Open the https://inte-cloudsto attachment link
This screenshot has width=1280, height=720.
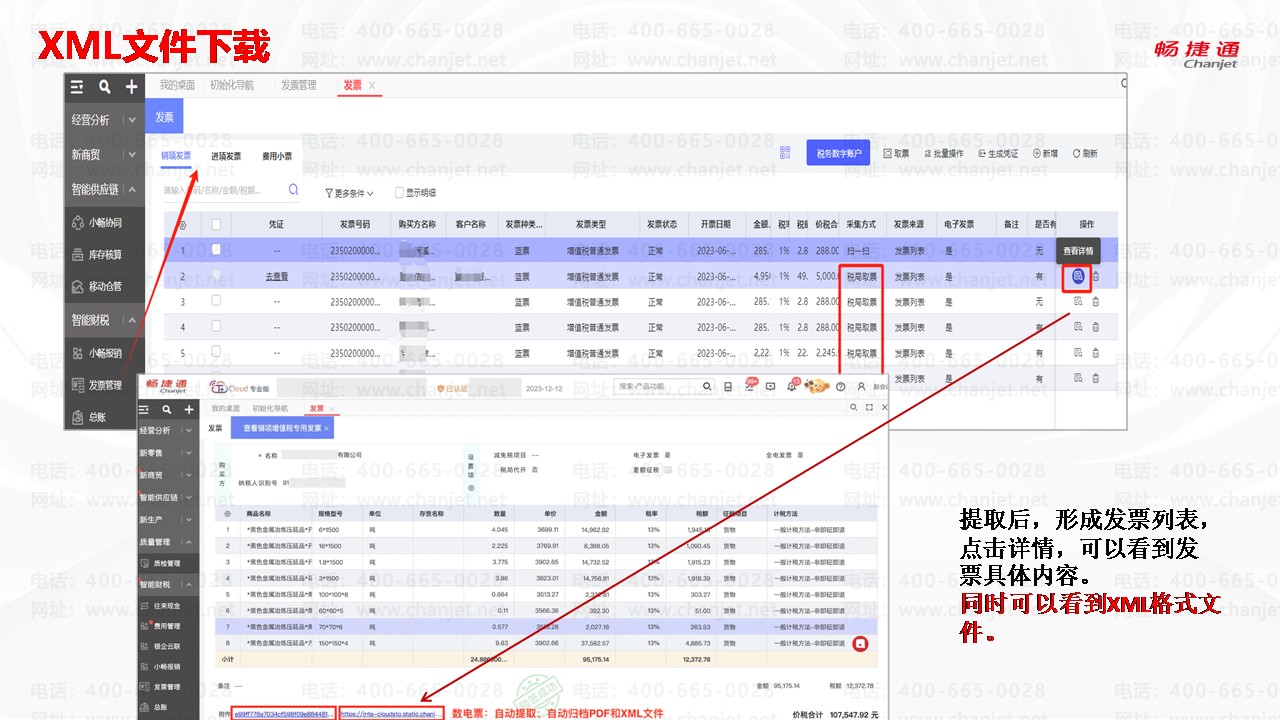[390, 714]
